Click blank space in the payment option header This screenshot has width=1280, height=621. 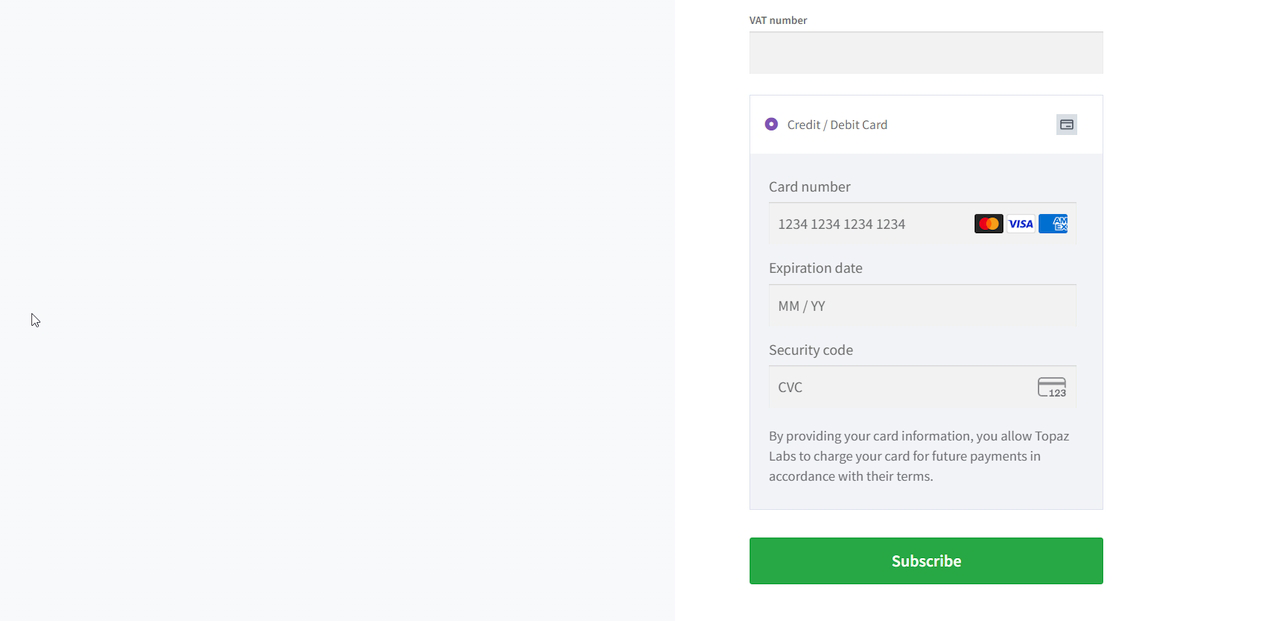(970, 125)
